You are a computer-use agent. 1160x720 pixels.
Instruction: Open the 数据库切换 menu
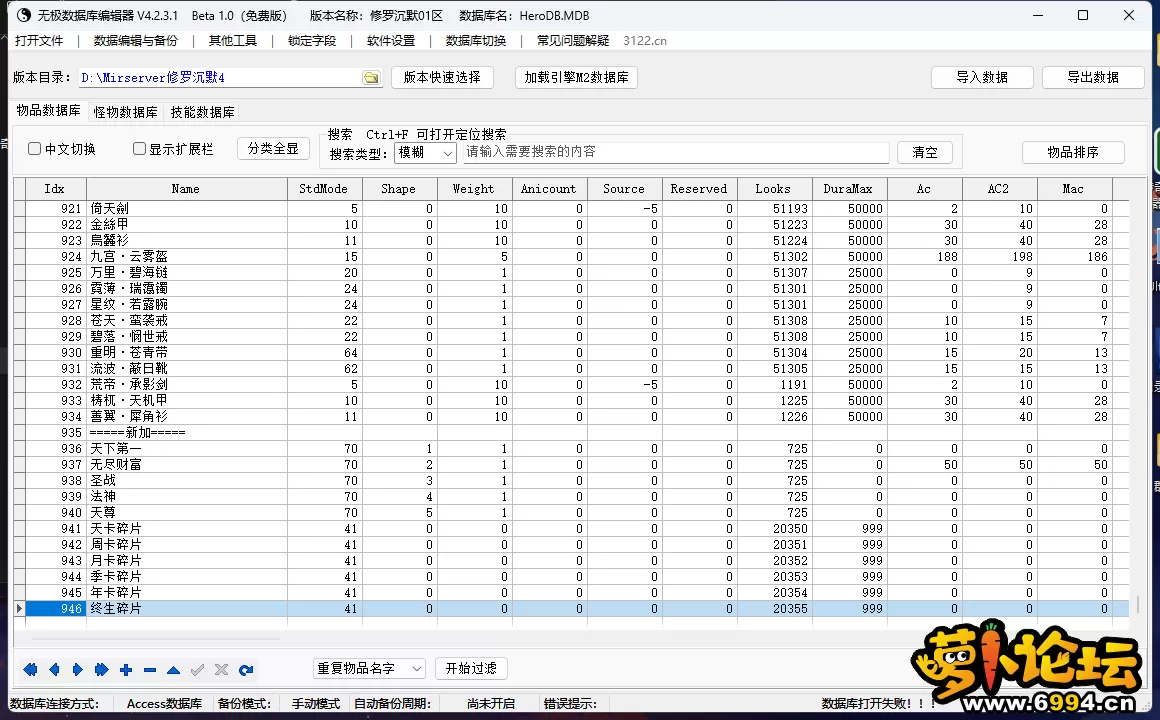(x=476, y=41)
